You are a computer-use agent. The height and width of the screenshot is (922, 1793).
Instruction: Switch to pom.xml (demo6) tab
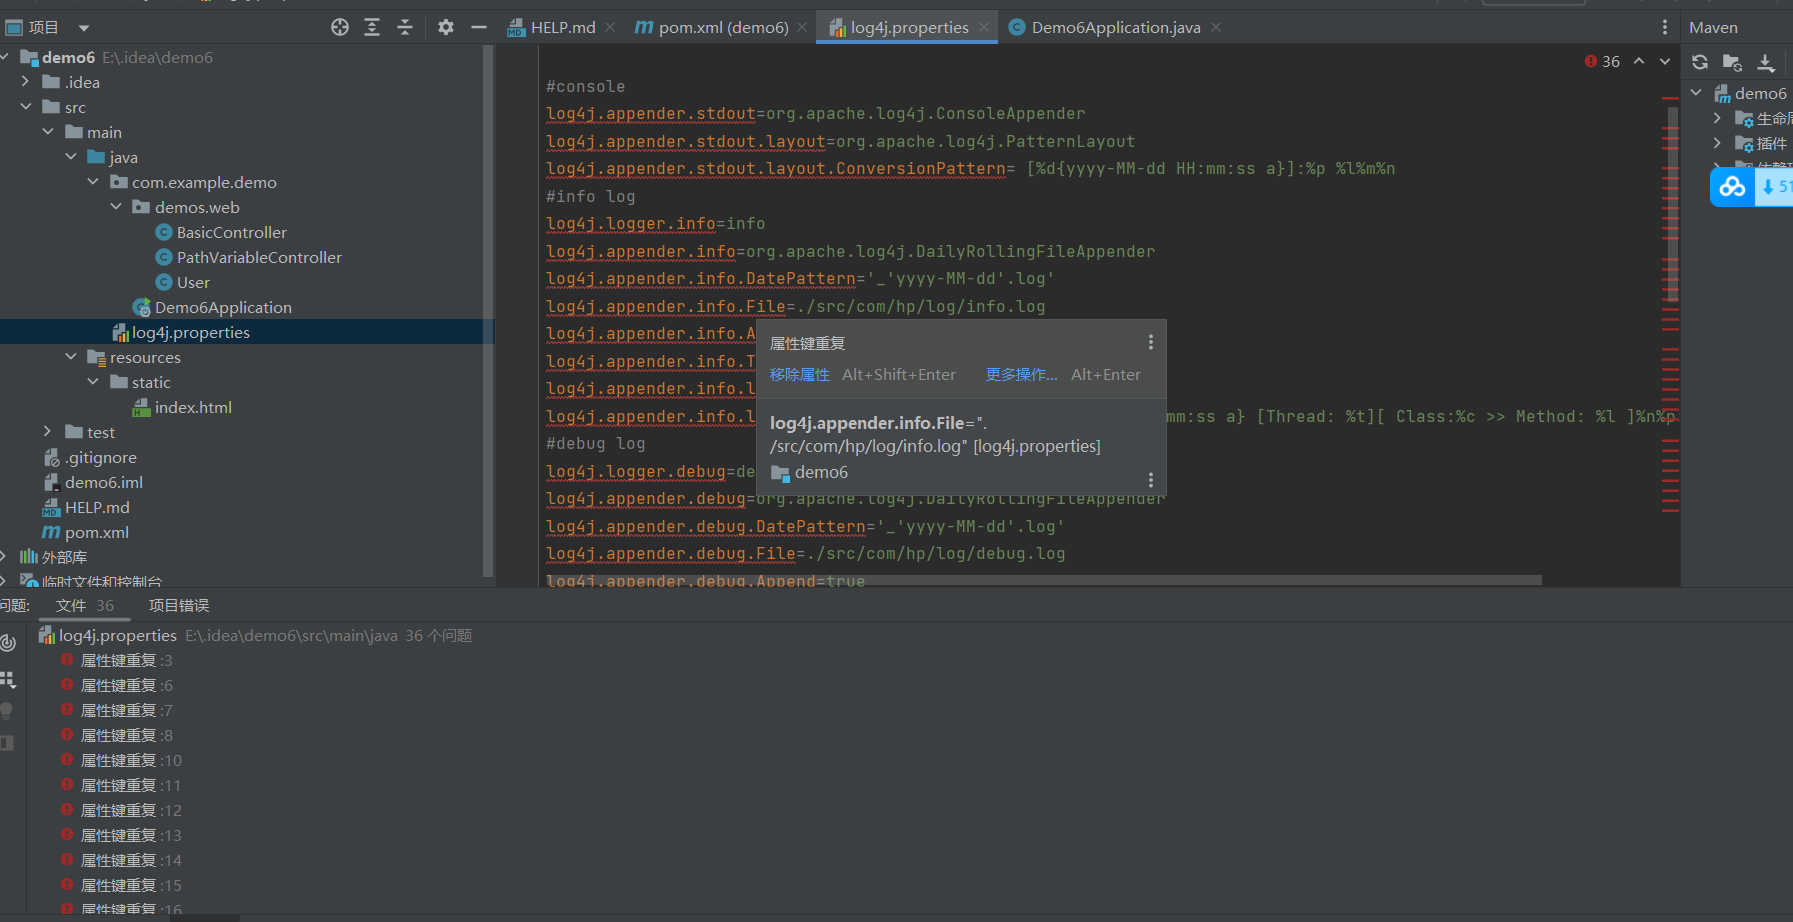722,28
